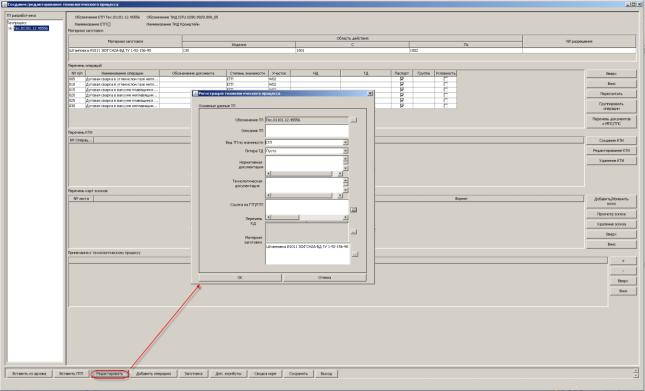Select operation row 005 in operations table
The height and width of the screenshot is (391, 645).
click(x=262, y=79)
